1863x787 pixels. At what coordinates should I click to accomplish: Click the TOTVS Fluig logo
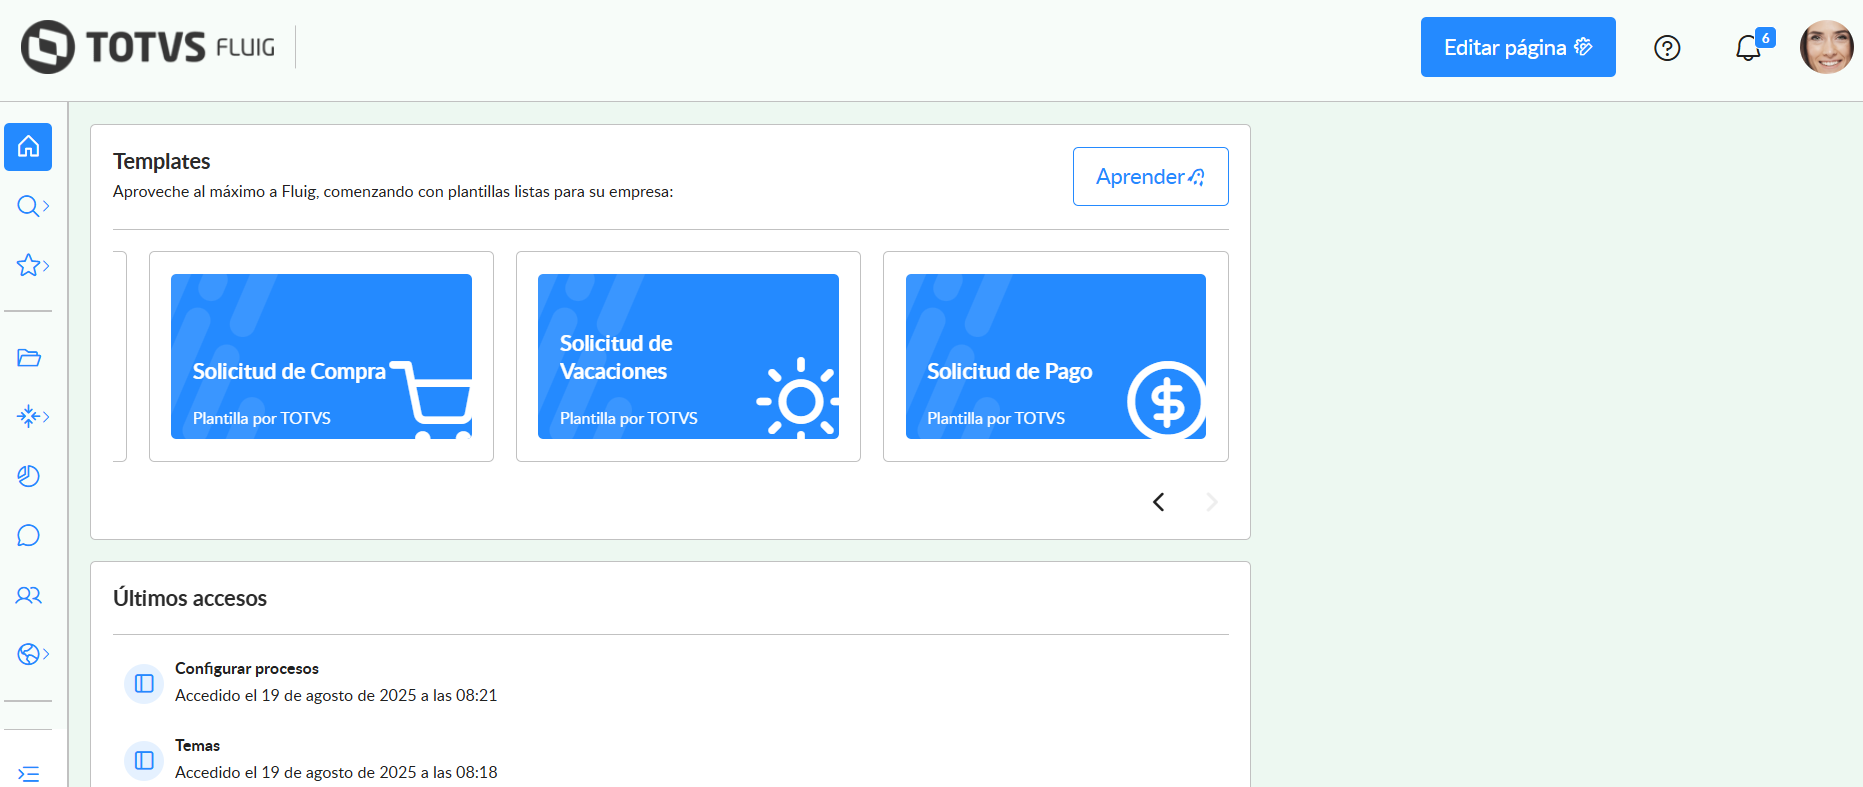pos(148,47)
